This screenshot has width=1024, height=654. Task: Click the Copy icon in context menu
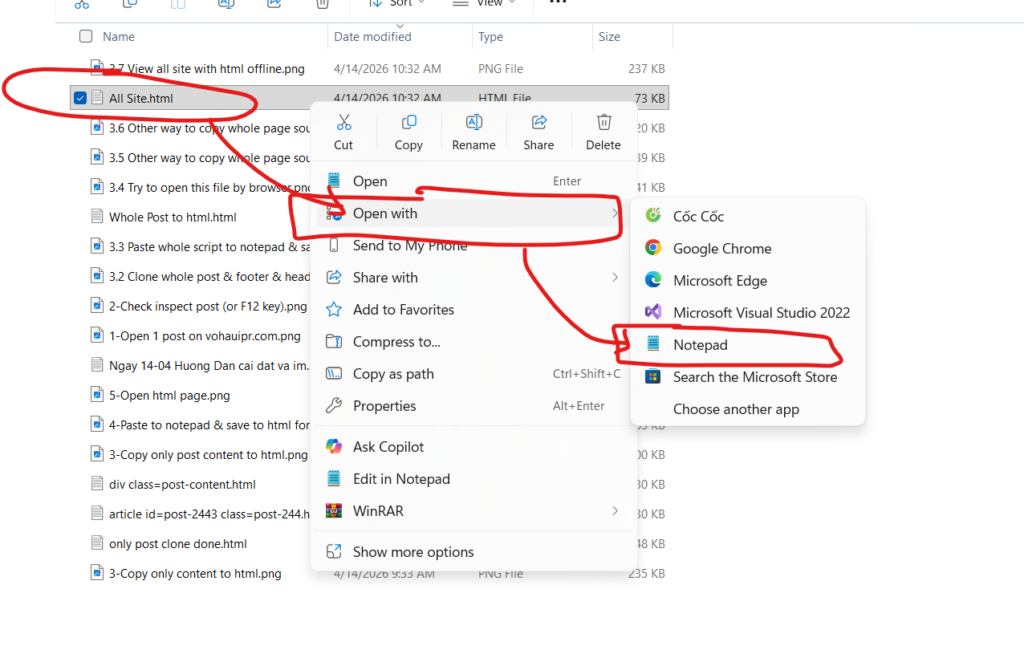coord(408,123)
